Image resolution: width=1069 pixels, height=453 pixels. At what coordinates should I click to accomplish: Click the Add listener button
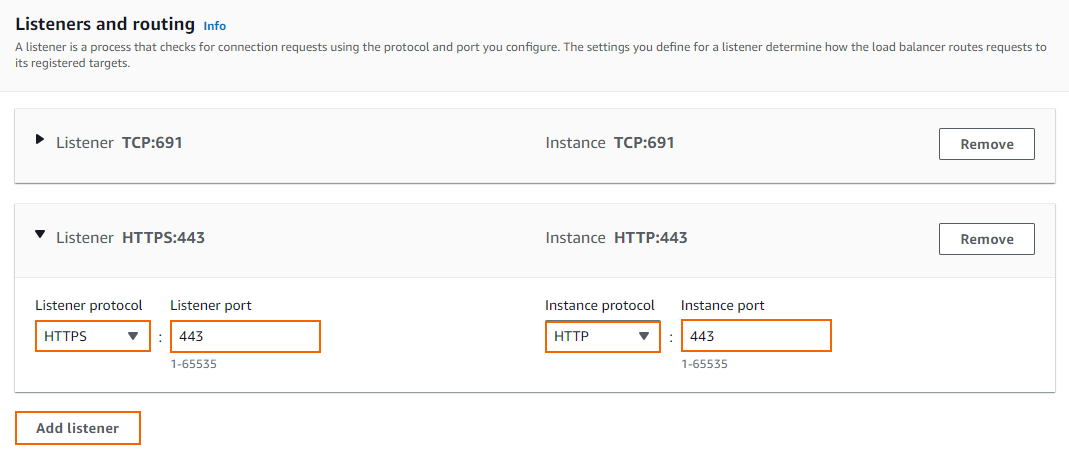[x=78, y=428]
